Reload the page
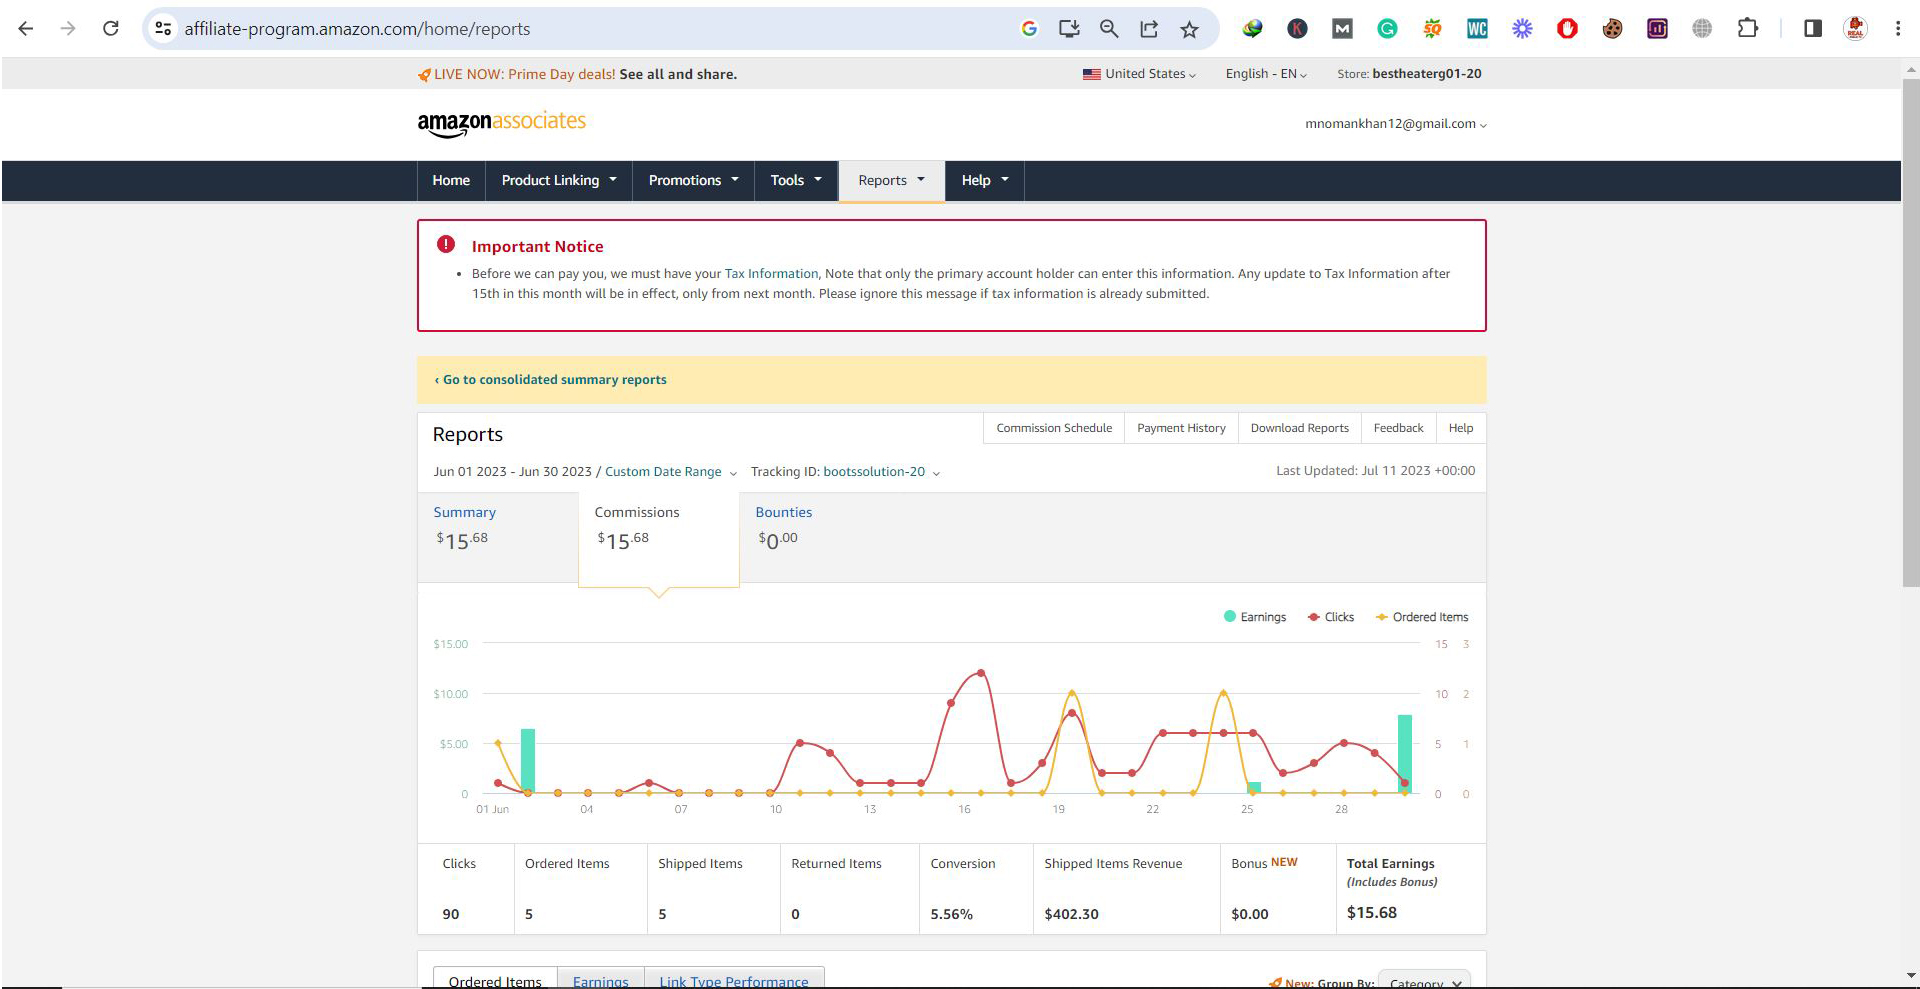 click(x=111, y=29)
